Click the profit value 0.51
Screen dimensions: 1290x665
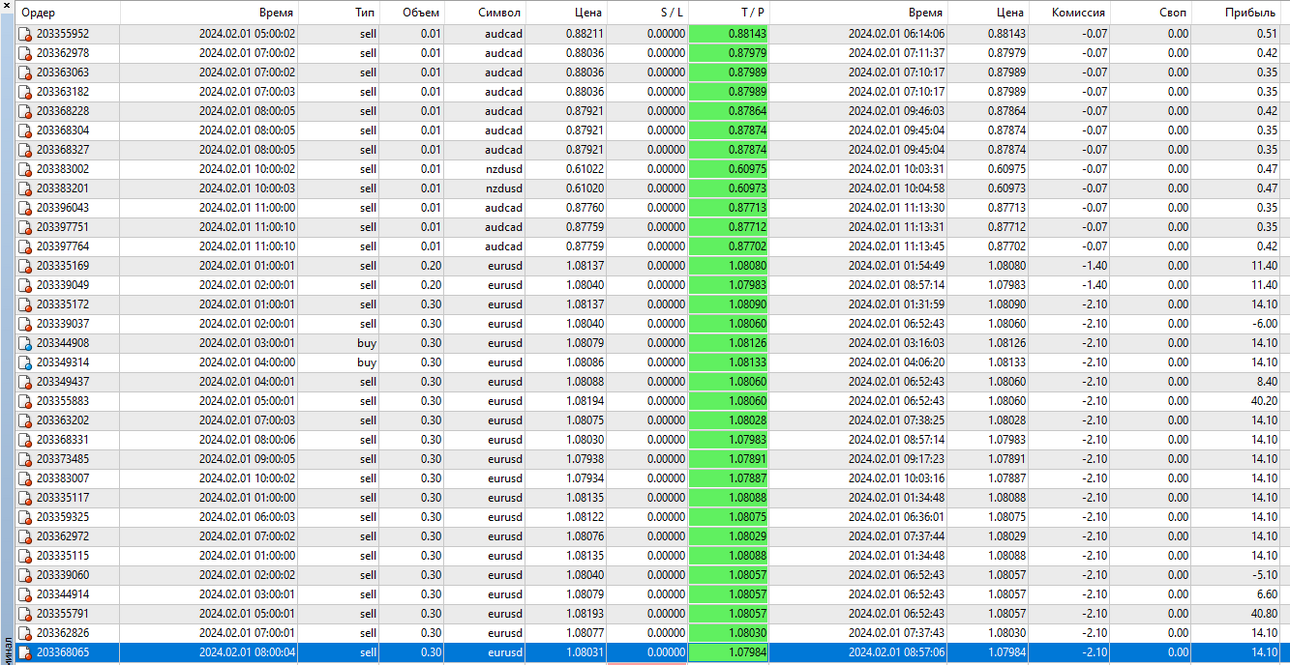coord(1267,34)
